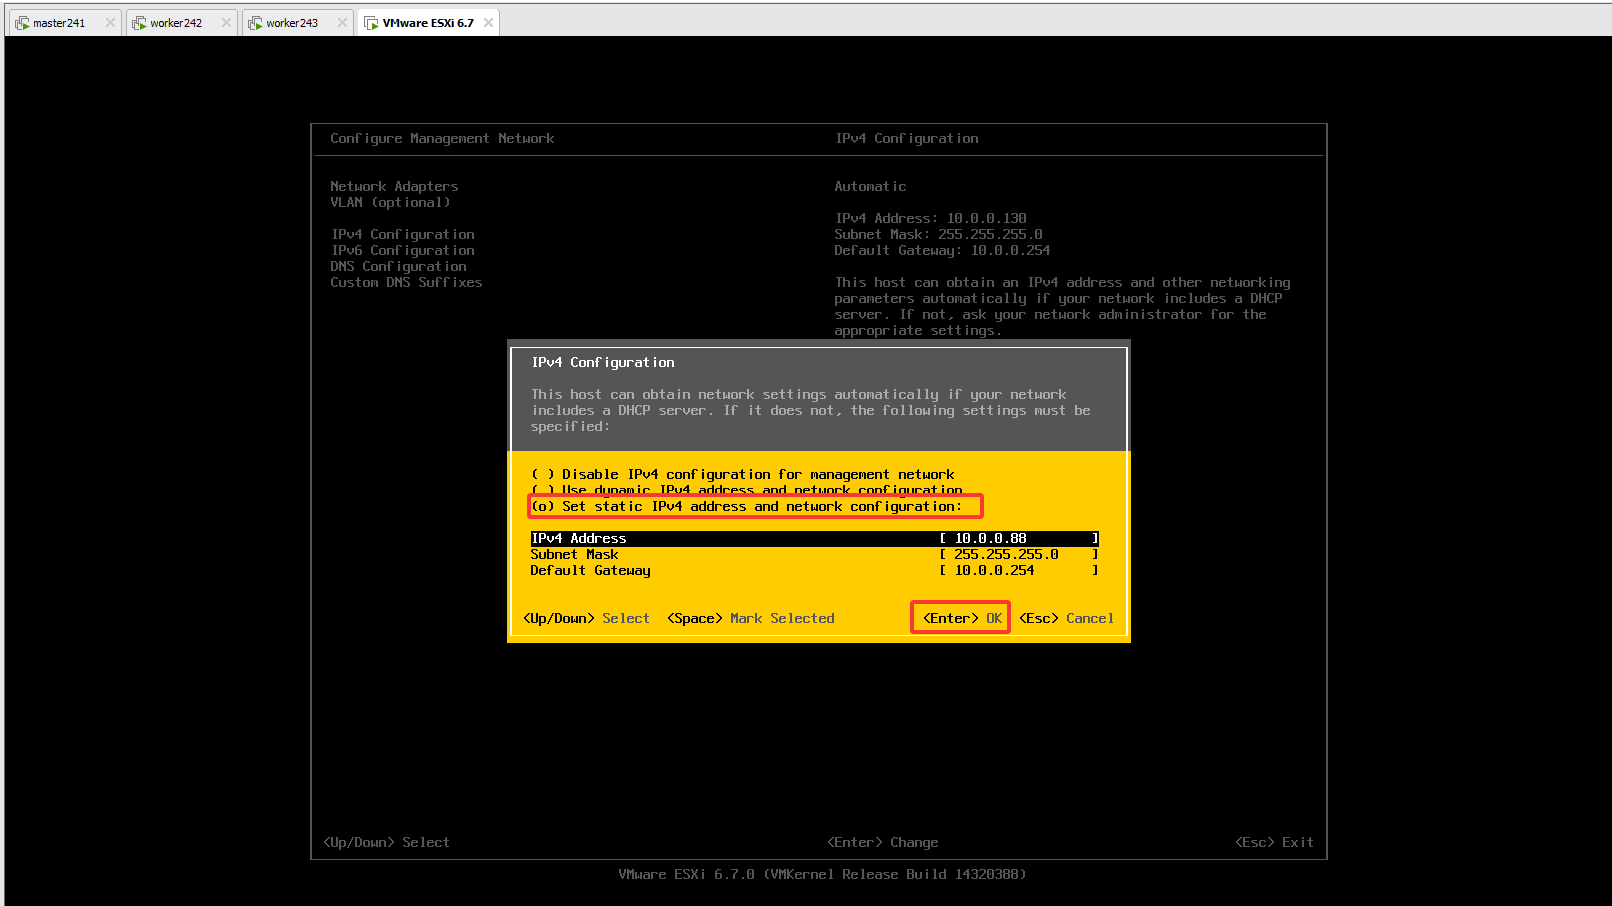Select Network Adapters menu entry
The height and width of the screenshot is (906, 1612).
[394, 186]
